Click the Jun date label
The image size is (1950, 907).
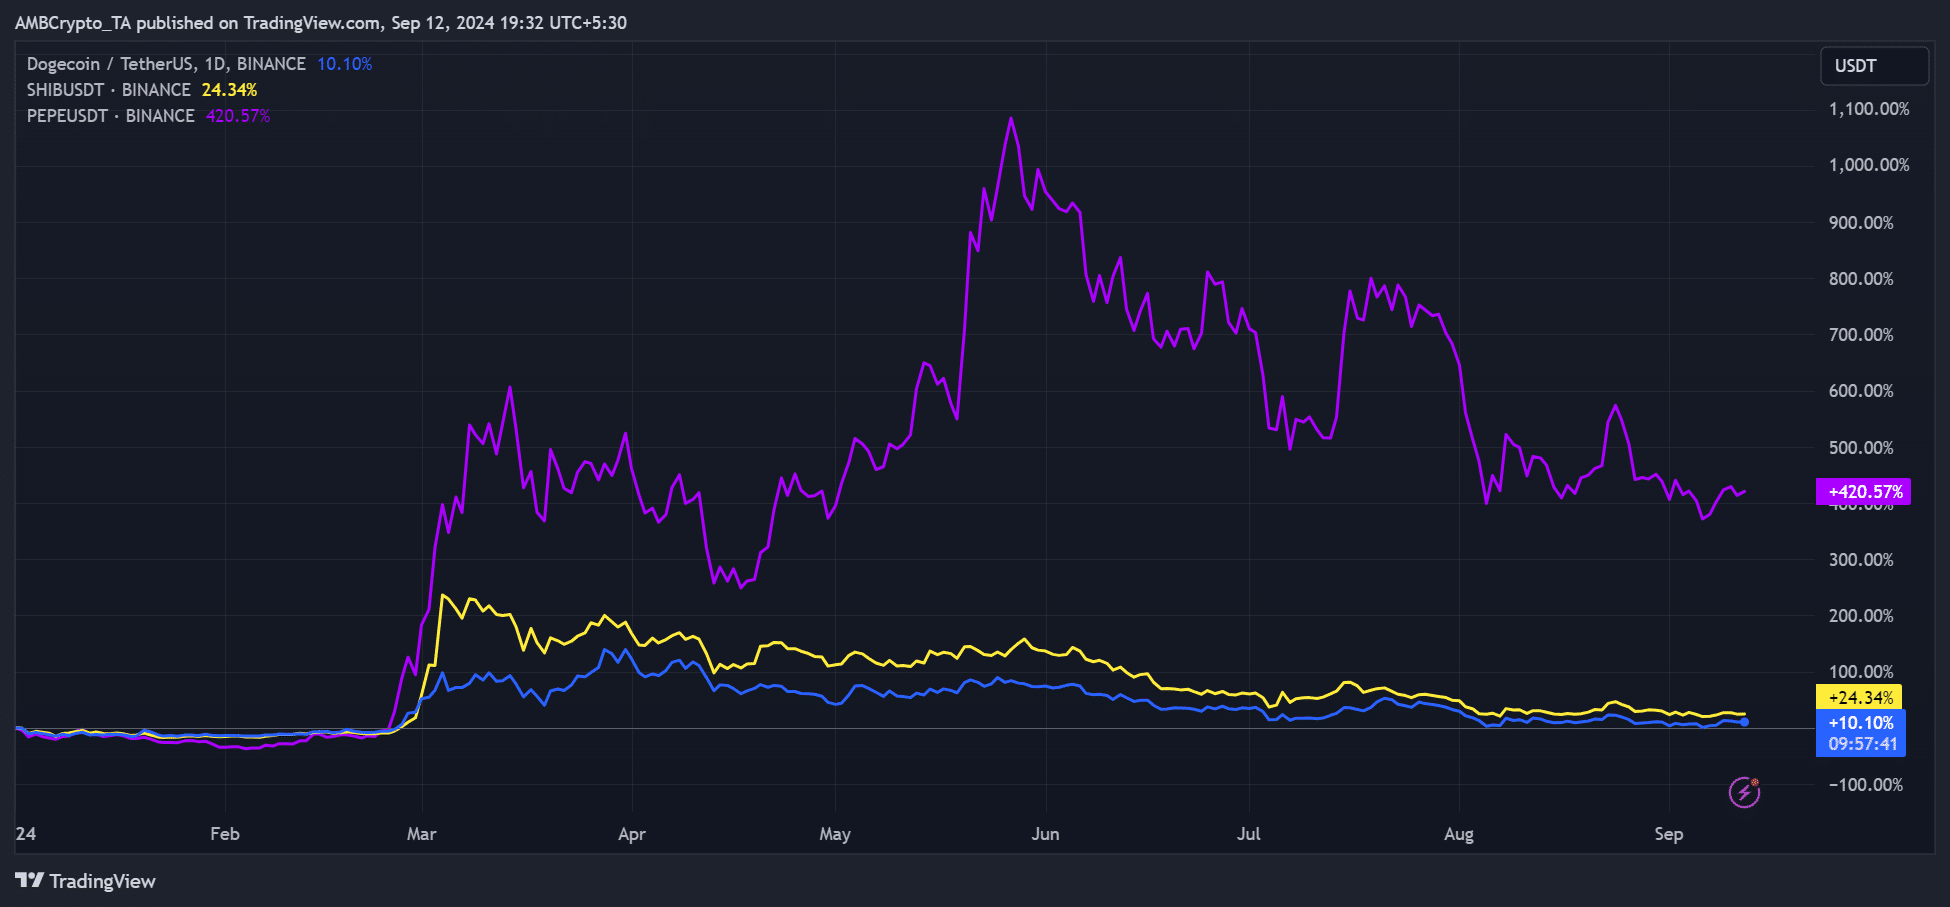pyautogui.click(x=1046, y=833)
